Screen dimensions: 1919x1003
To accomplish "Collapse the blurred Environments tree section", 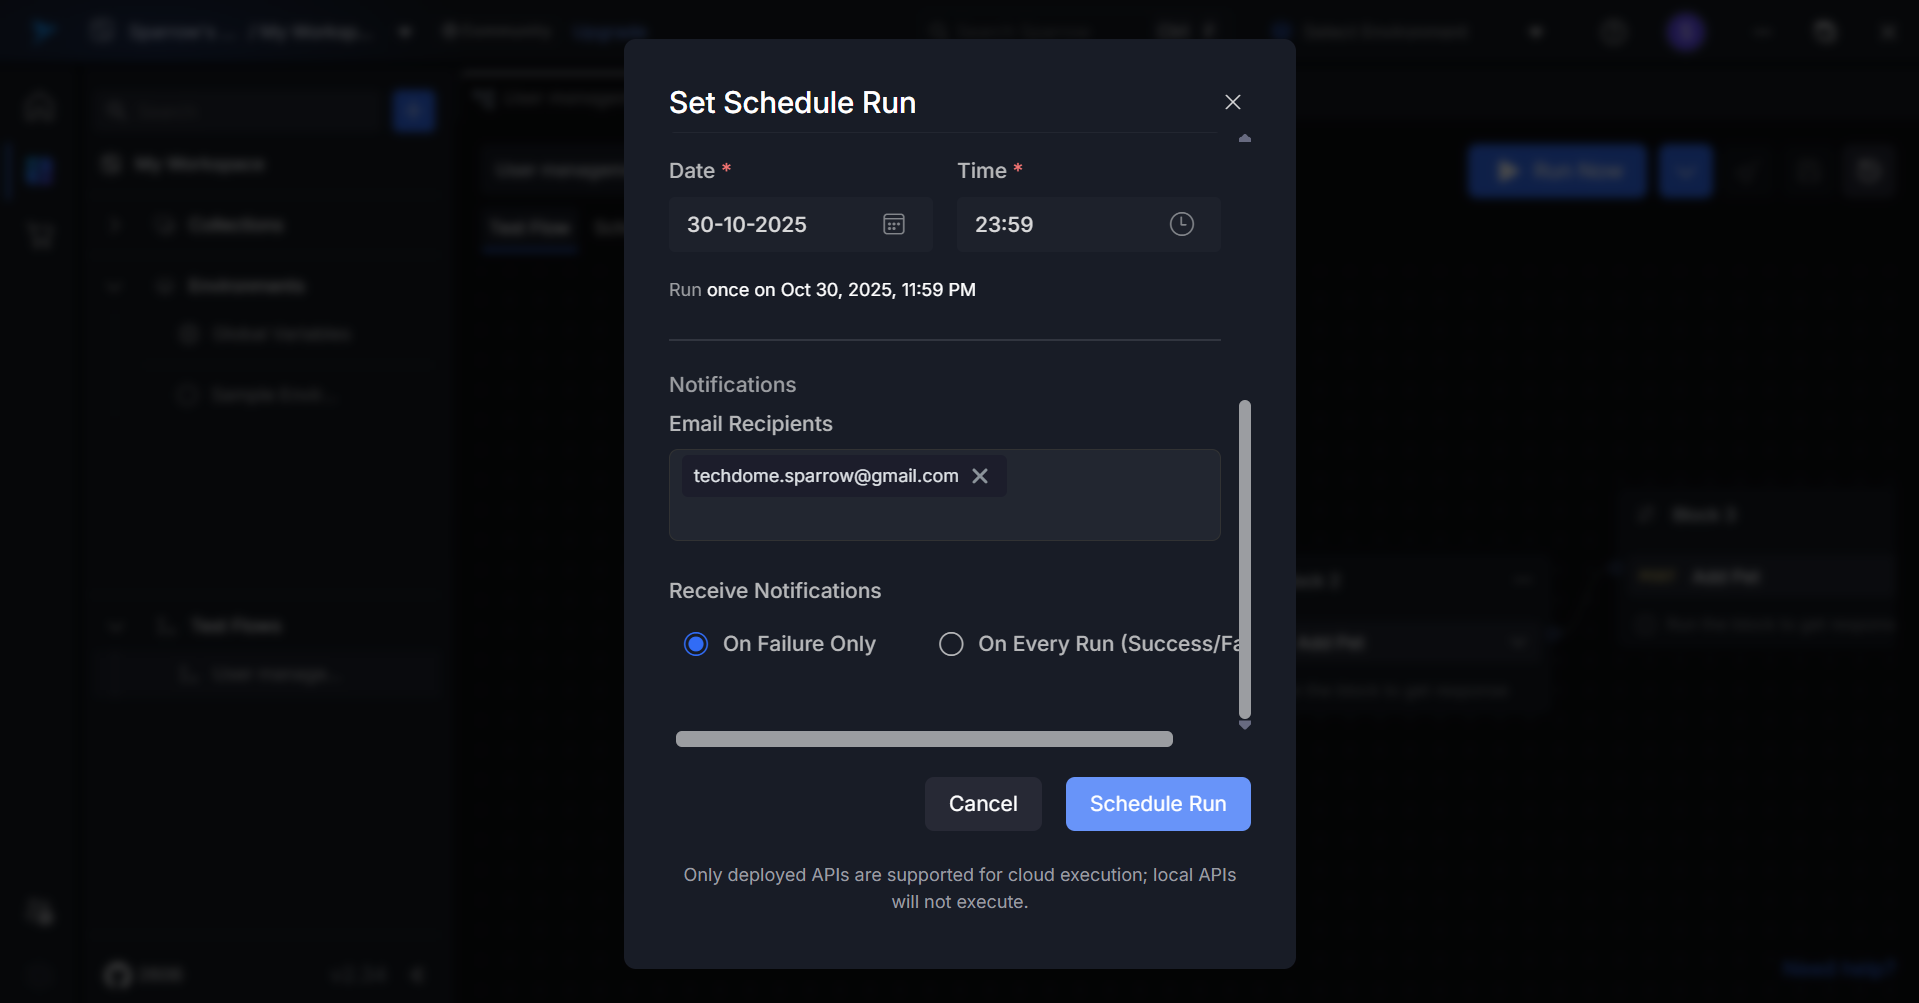I will coord(116,287).
